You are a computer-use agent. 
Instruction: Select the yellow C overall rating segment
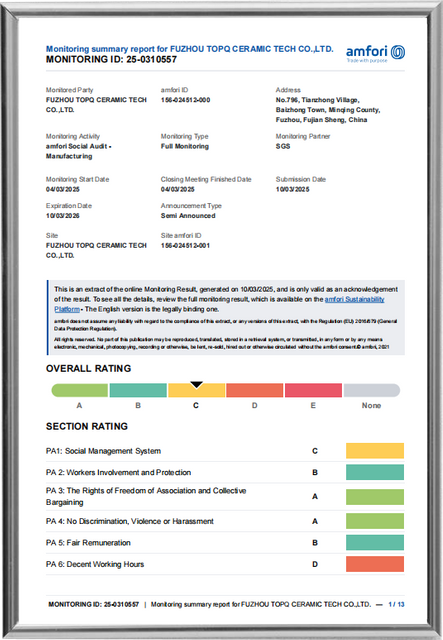coord(196,390)
